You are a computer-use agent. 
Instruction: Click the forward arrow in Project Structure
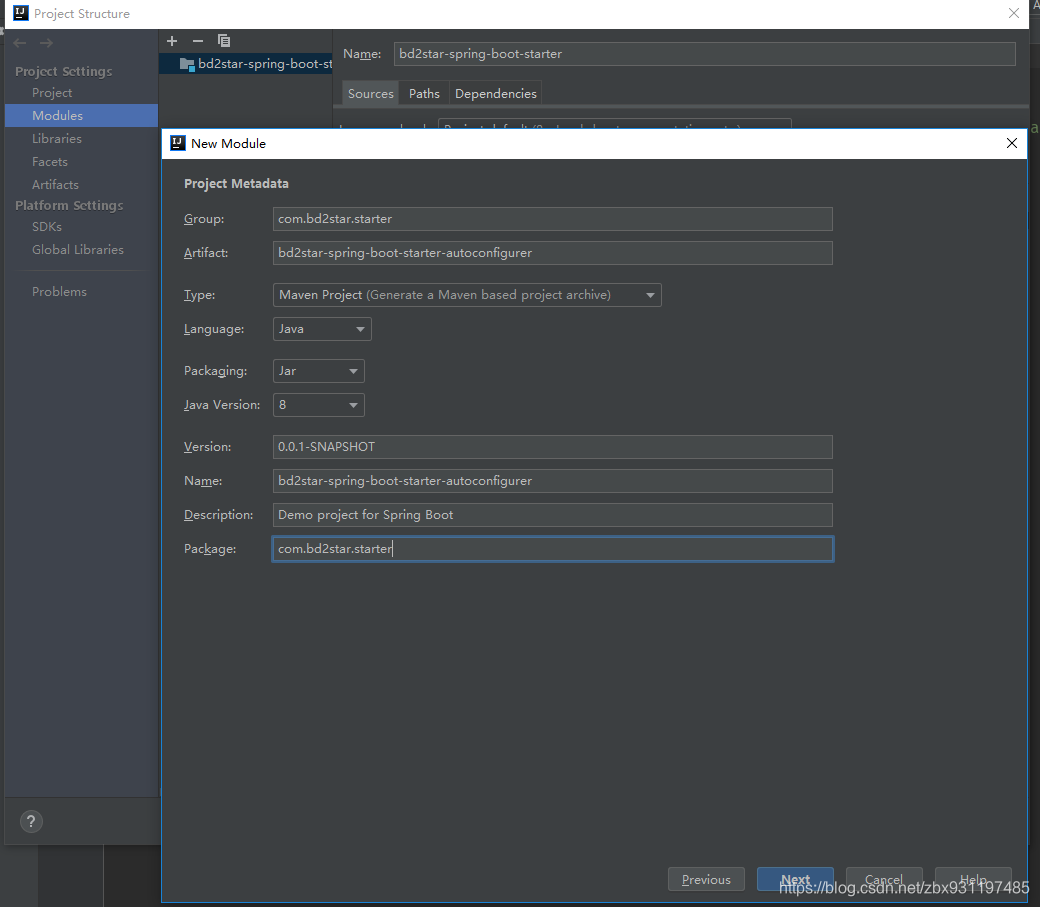[x=46, y=43]
